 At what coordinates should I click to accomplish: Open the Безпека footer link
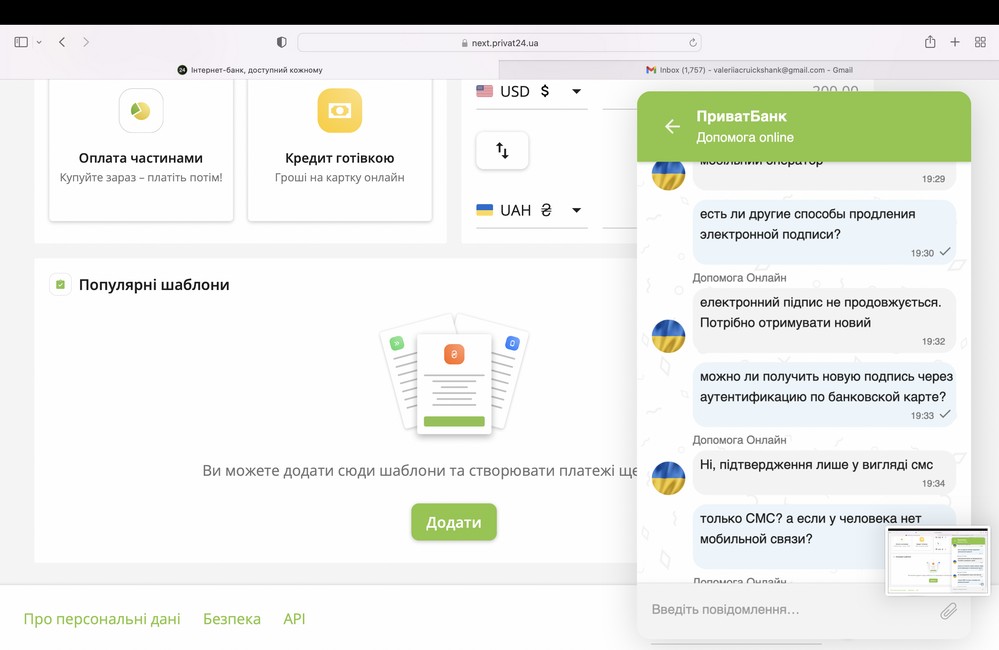tap(232, 619)
